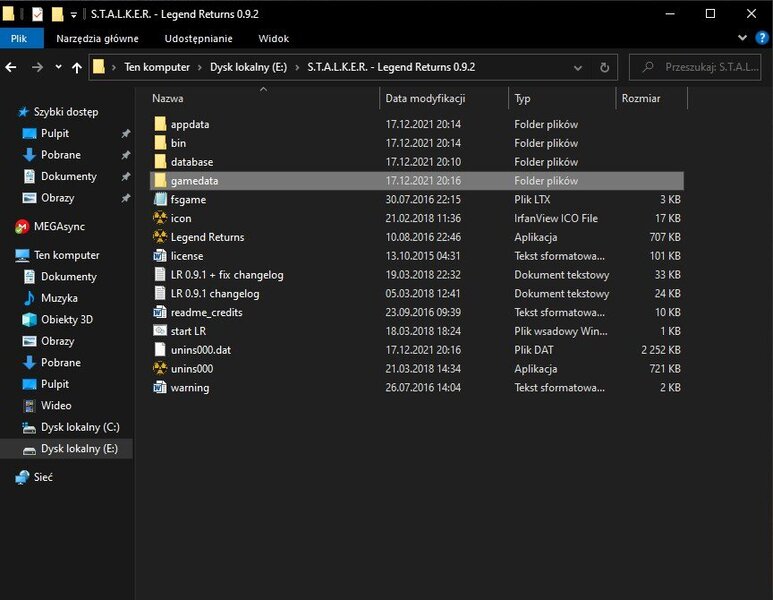773x600 pixels.
Task: Customize quick access toolbar dropdown
Action: (x=73, y=15)
